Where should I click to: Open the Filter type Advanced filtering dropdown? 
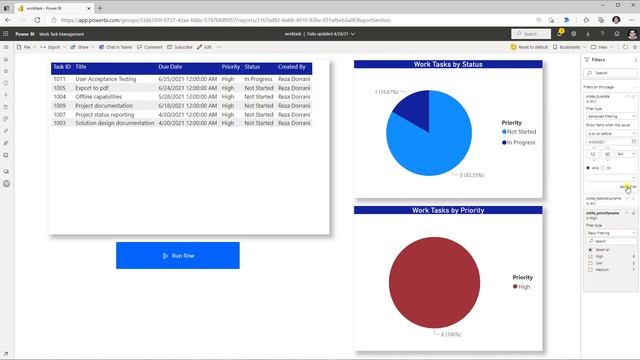point(611,116)
